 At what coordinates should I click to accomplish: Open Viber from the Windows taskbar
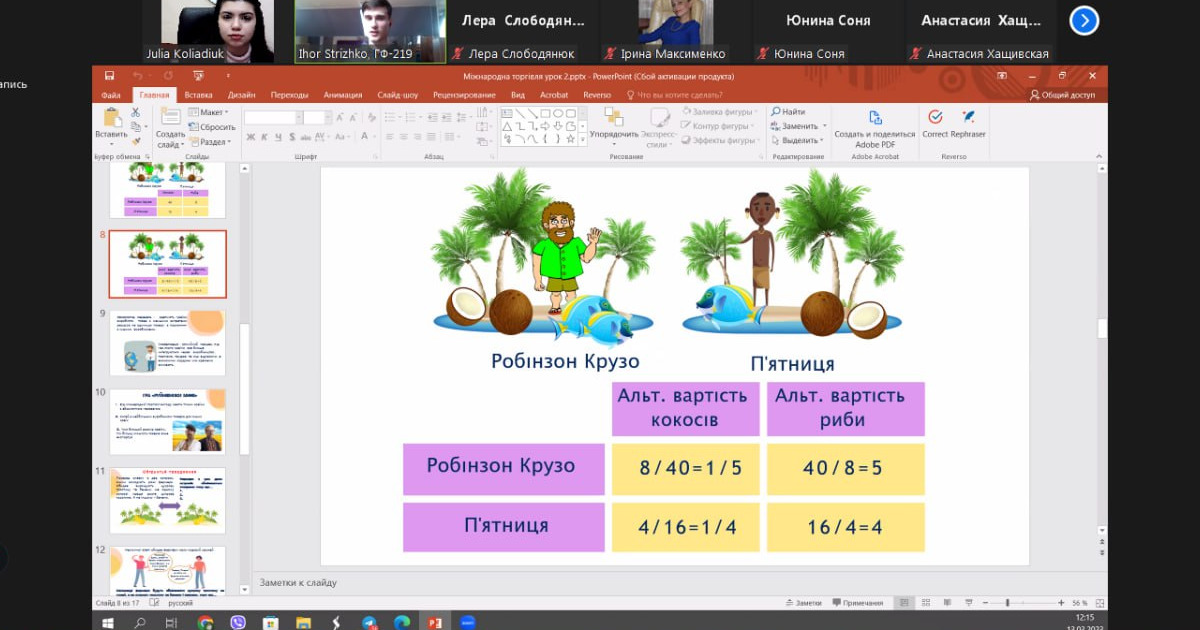coord(238,622)
